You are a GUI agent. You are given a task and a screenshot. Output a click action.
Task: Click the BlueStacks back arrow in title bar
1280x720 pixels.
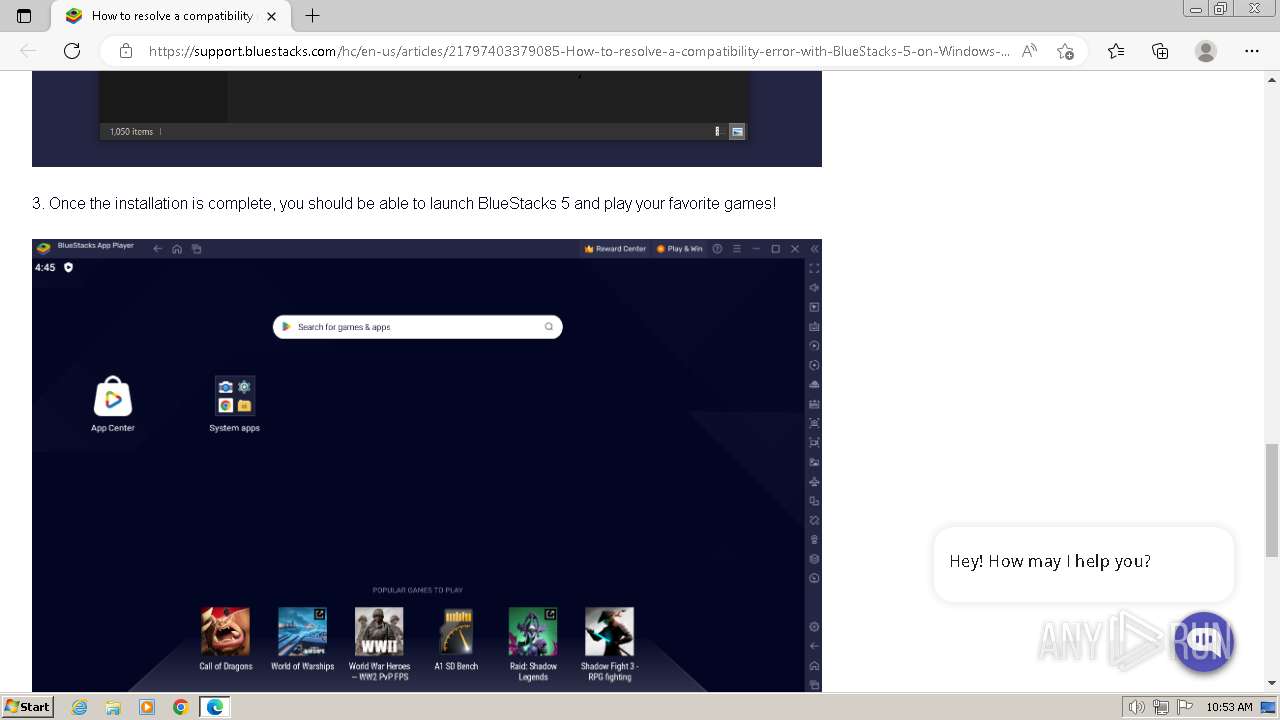(158, 249)
